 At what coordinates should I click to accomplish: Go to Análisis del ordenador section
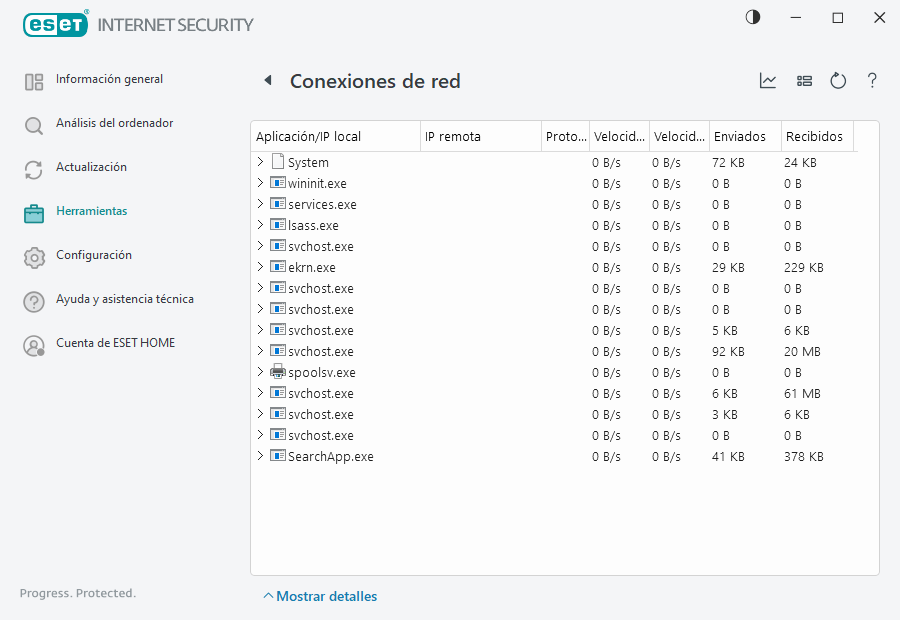pyautogui.click(x=114, y=123)
